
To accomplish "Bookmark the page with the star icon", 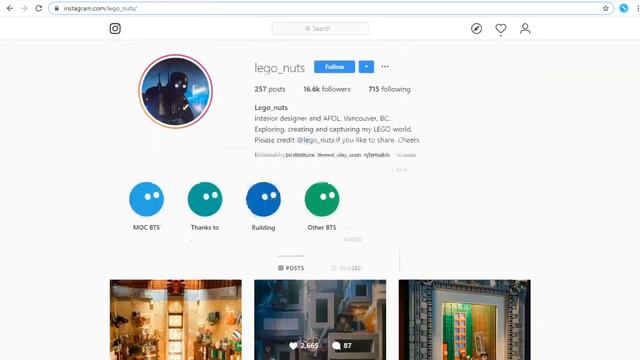I will [606, 8].
